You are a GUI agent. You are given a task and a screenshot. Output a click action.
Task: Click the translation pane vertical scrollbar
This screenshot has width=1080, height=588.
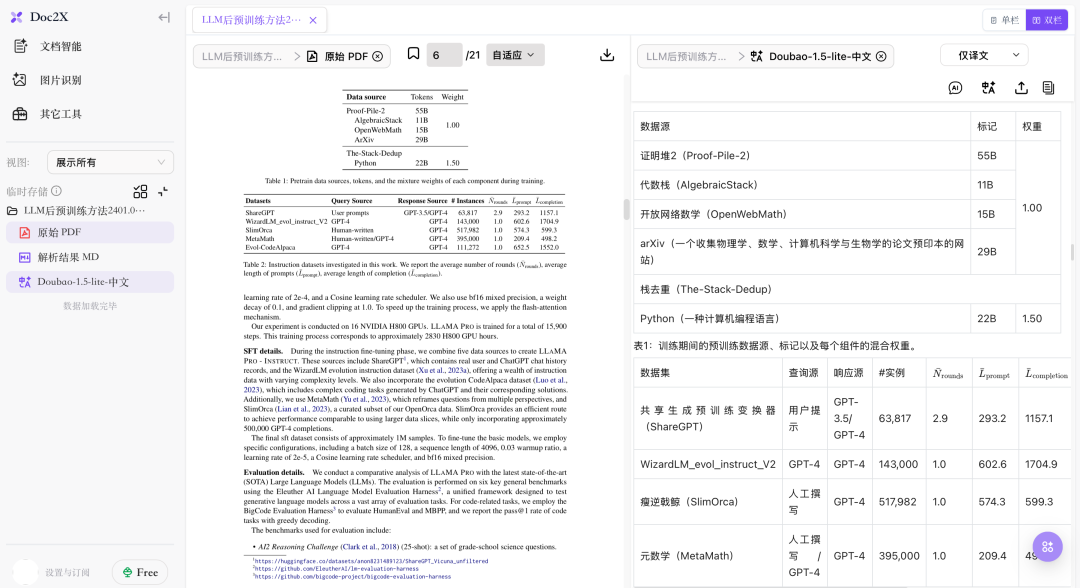tap(1072, 252)
